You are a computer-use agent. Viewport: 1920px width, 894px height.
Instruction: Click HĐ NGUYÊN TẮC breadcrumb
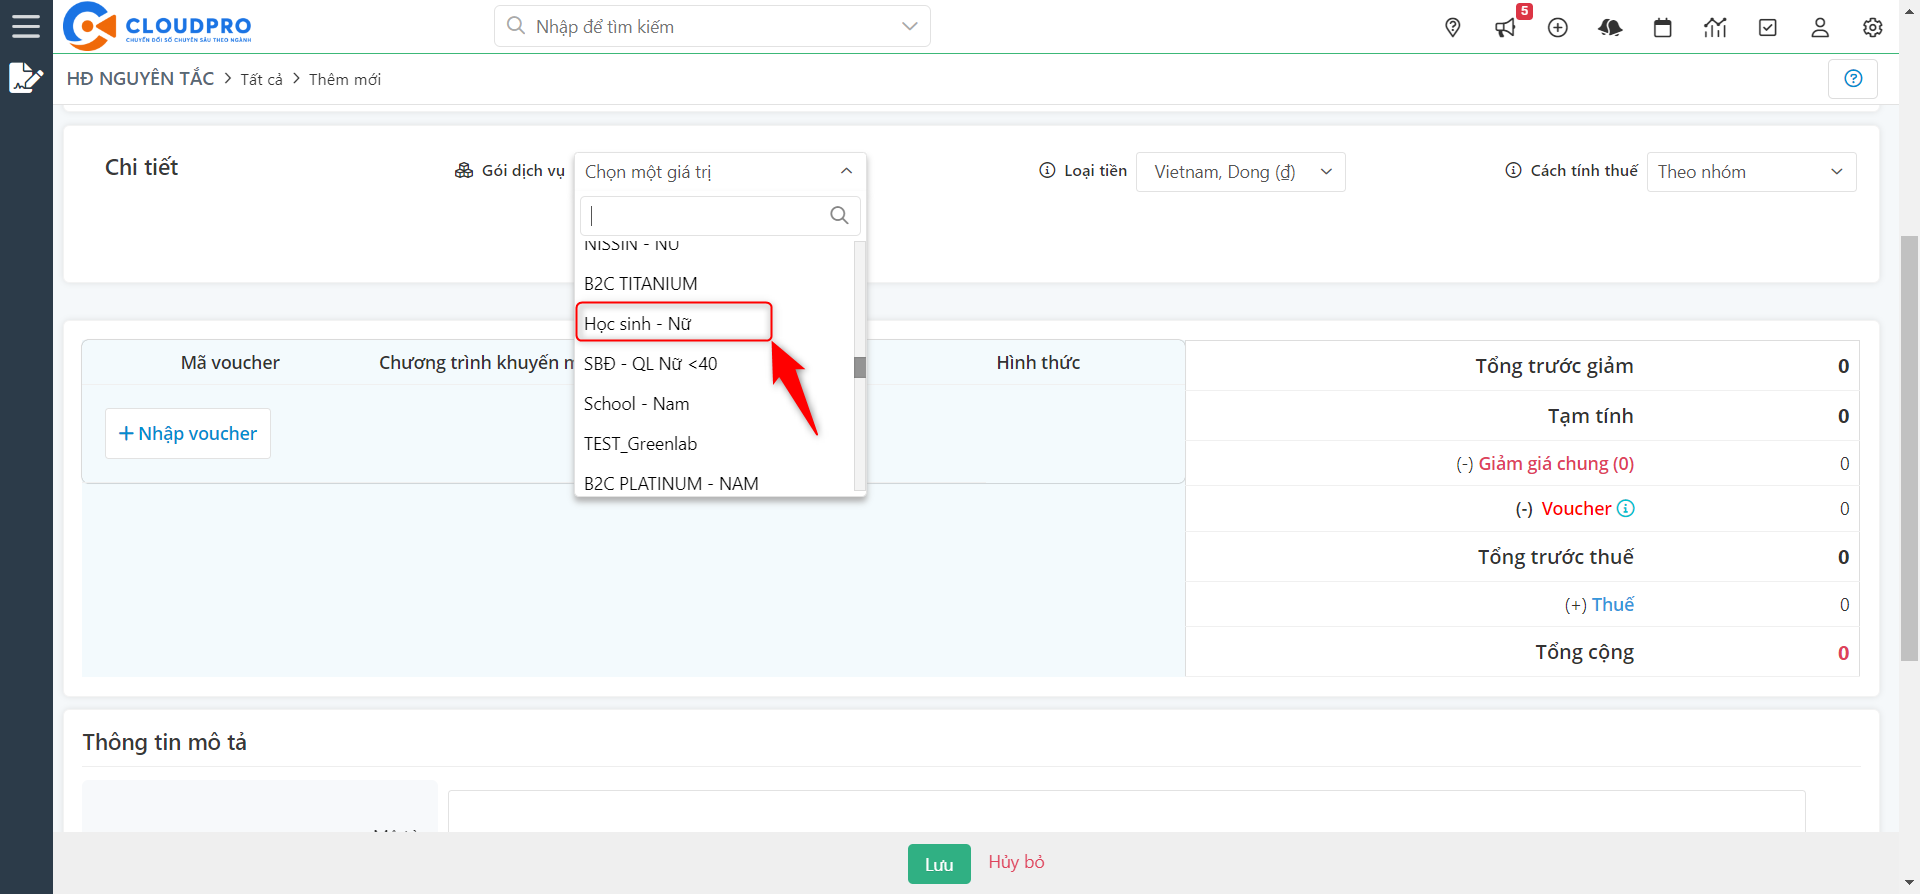[141, 78]
